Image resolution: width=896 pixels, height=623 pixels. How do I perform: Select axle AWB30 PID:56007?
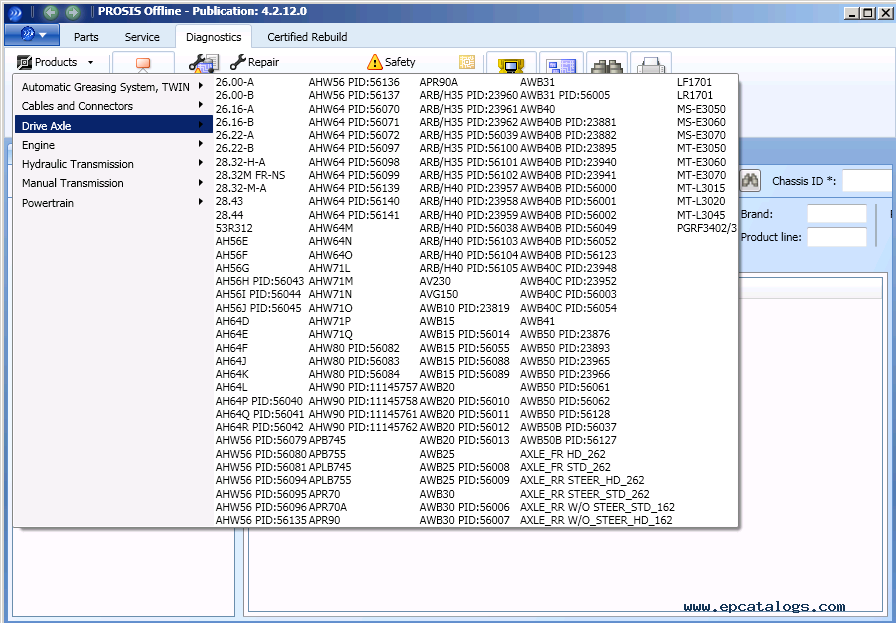465,520
